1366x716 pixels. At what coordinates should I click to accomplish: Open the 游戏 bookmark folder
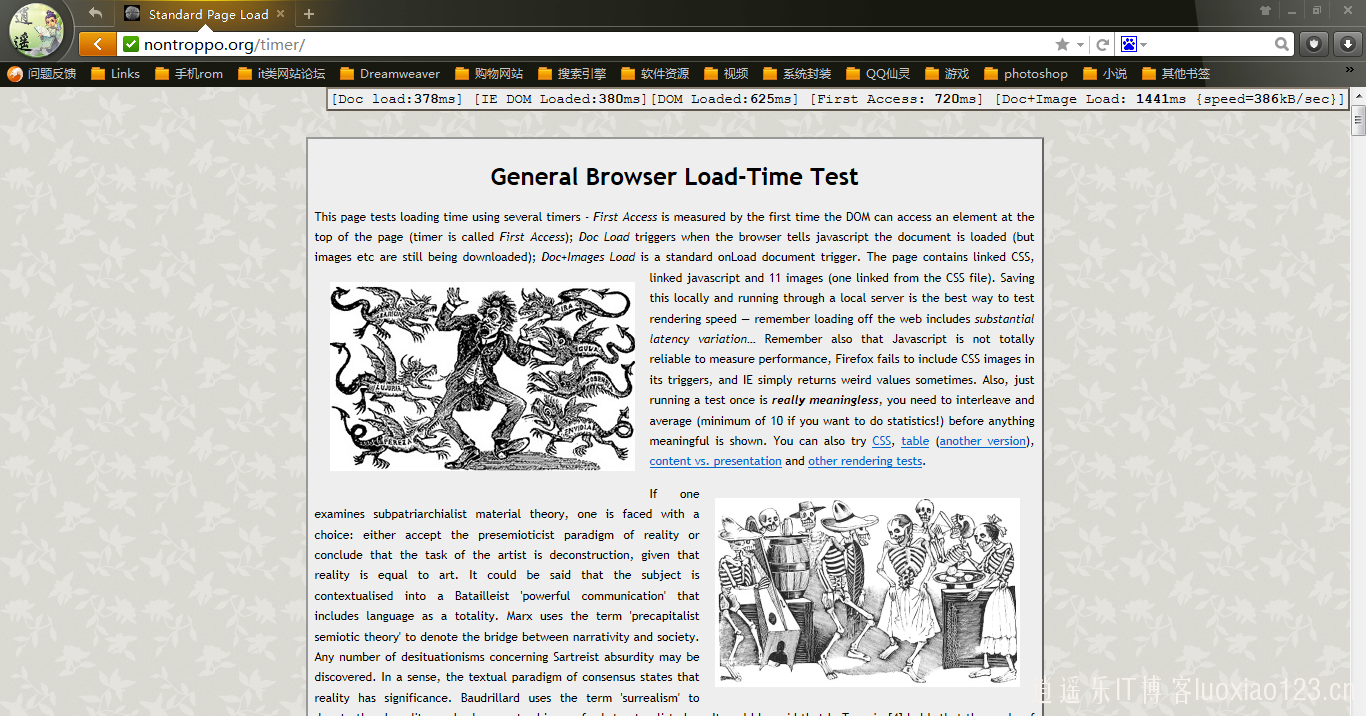(x=947, y=73)
